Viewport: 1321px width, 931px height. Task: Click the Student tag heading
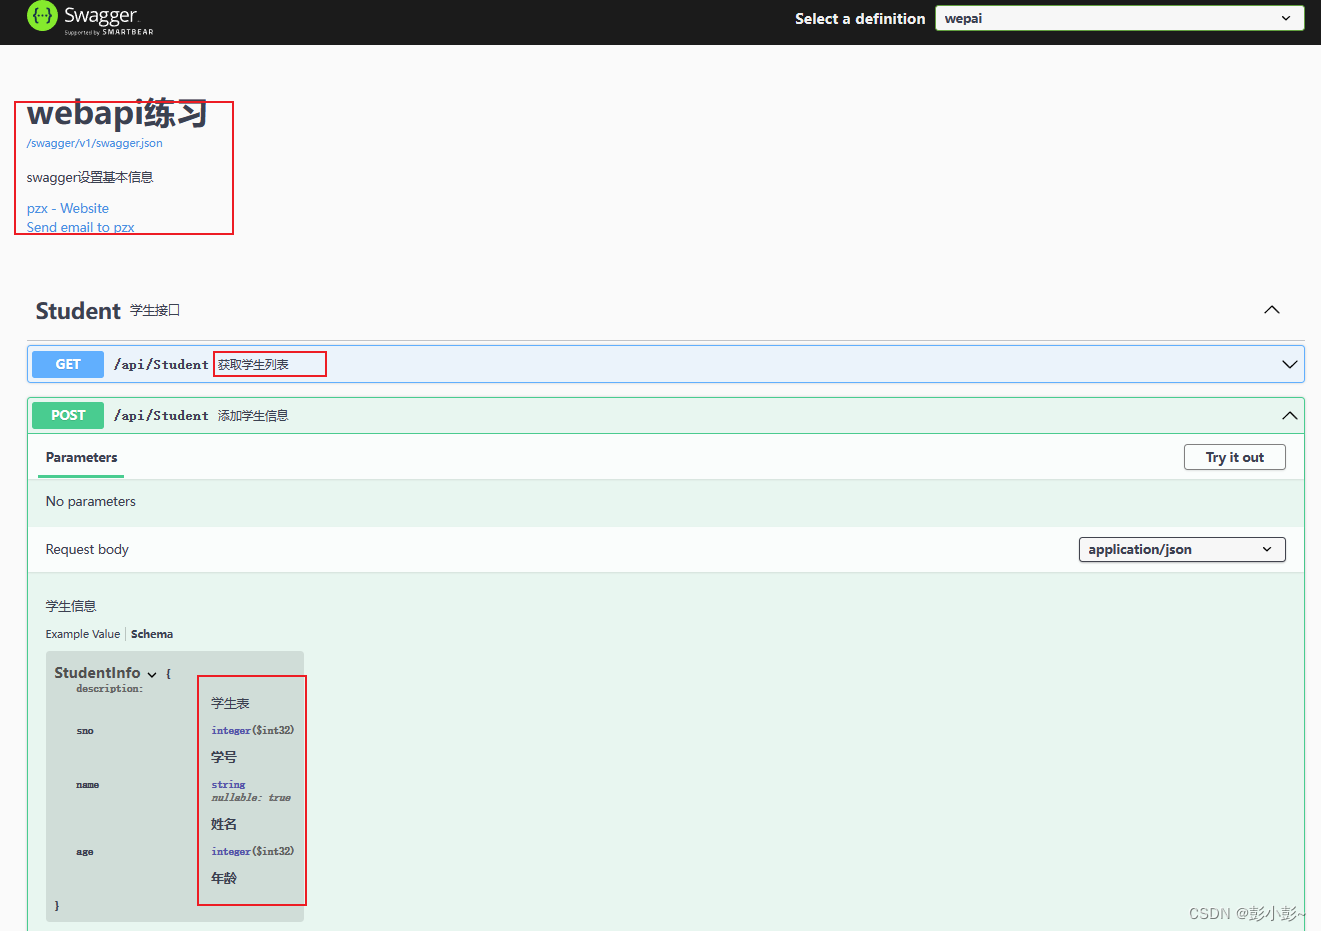(x=78, y=311)
